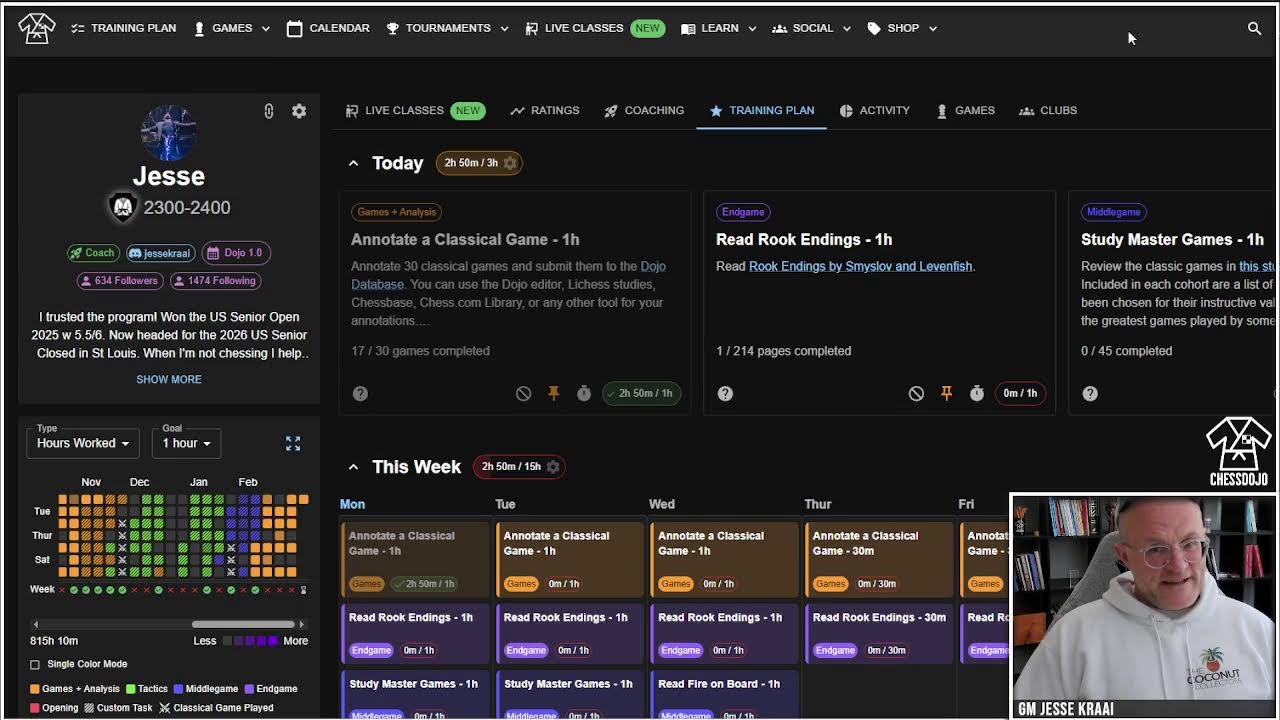Go to Training Plan in the top navbar
1280x720 pixels.
[124, 29]
